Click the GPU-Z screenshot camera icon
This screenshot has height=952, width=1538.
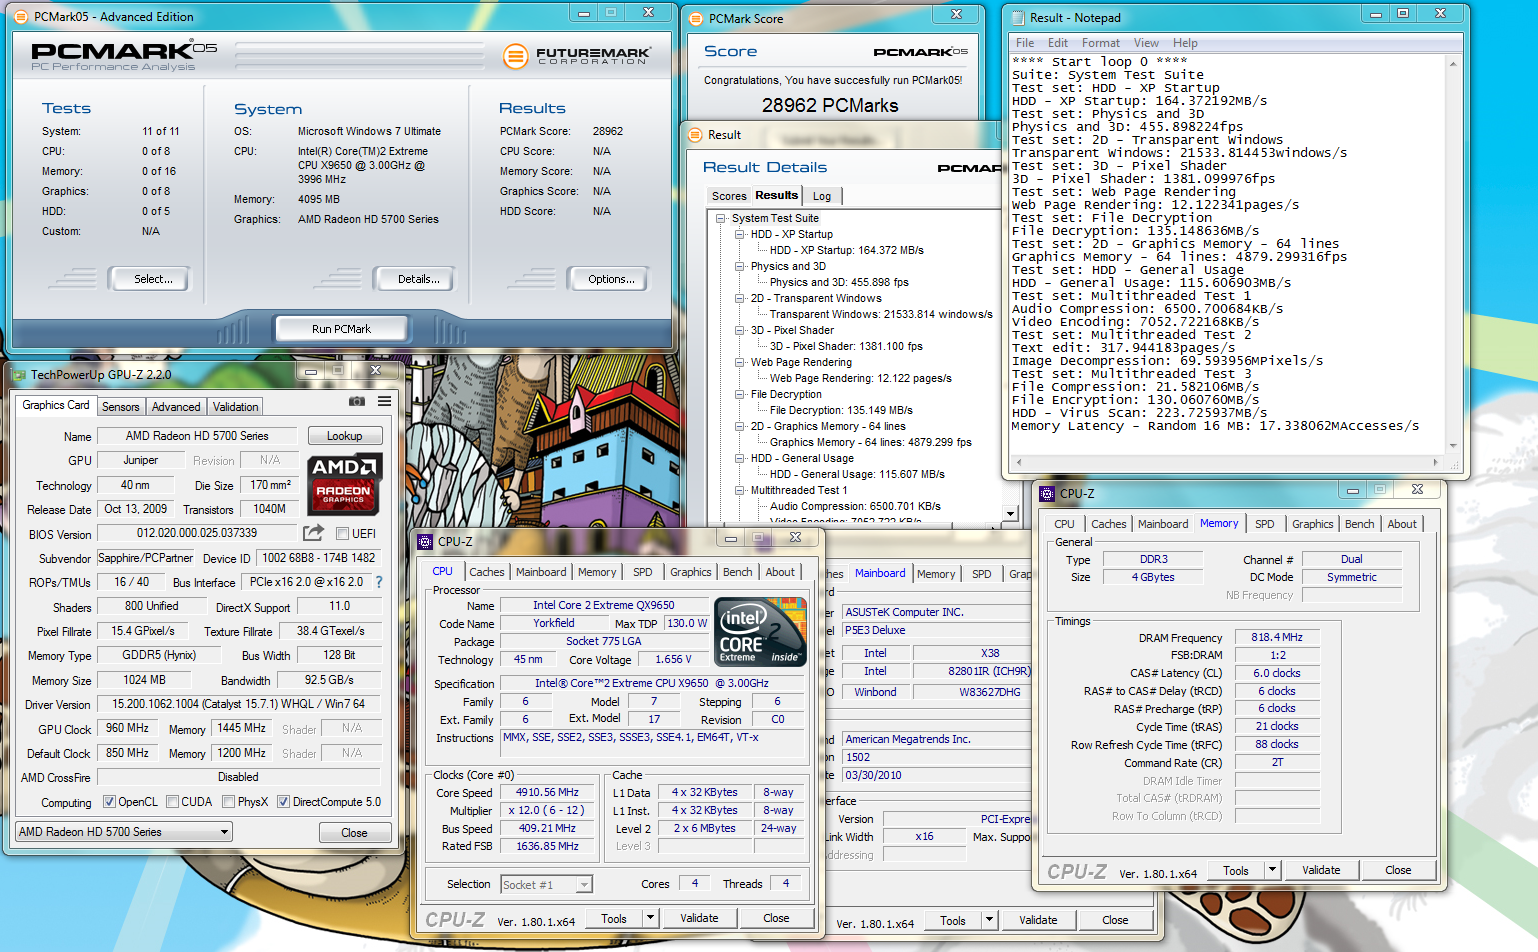(357, 401)
